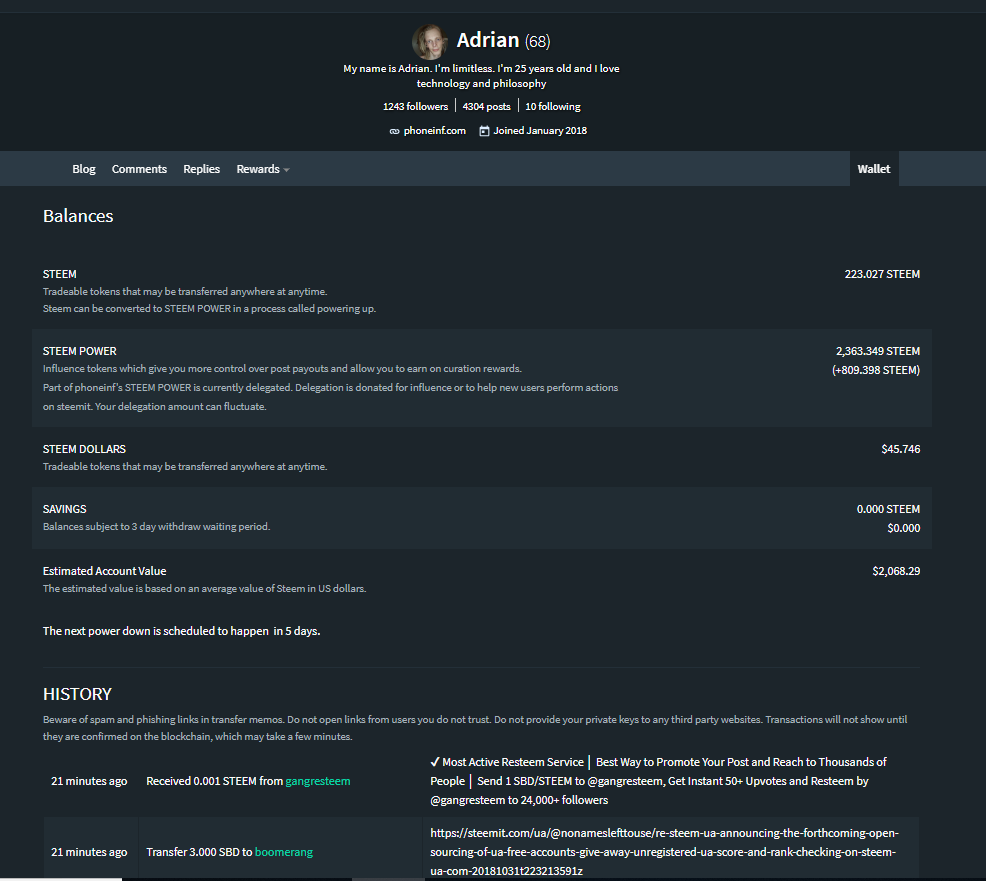
Task: Click the timestamp on the gangresteem row
Action: pos(89,781)
